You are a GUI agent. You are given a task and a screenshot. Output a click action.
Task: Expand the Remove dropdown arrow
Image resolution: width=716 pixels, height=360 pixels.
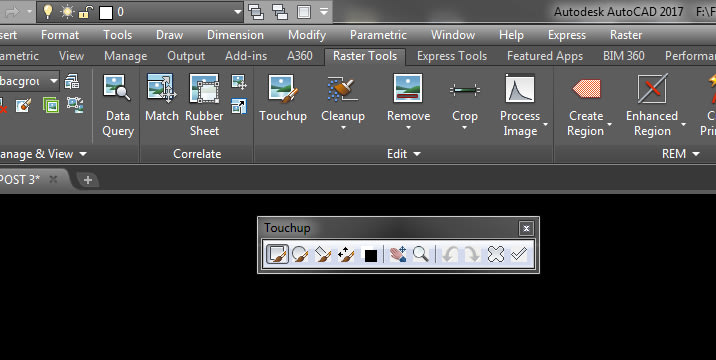coord(408,128)
